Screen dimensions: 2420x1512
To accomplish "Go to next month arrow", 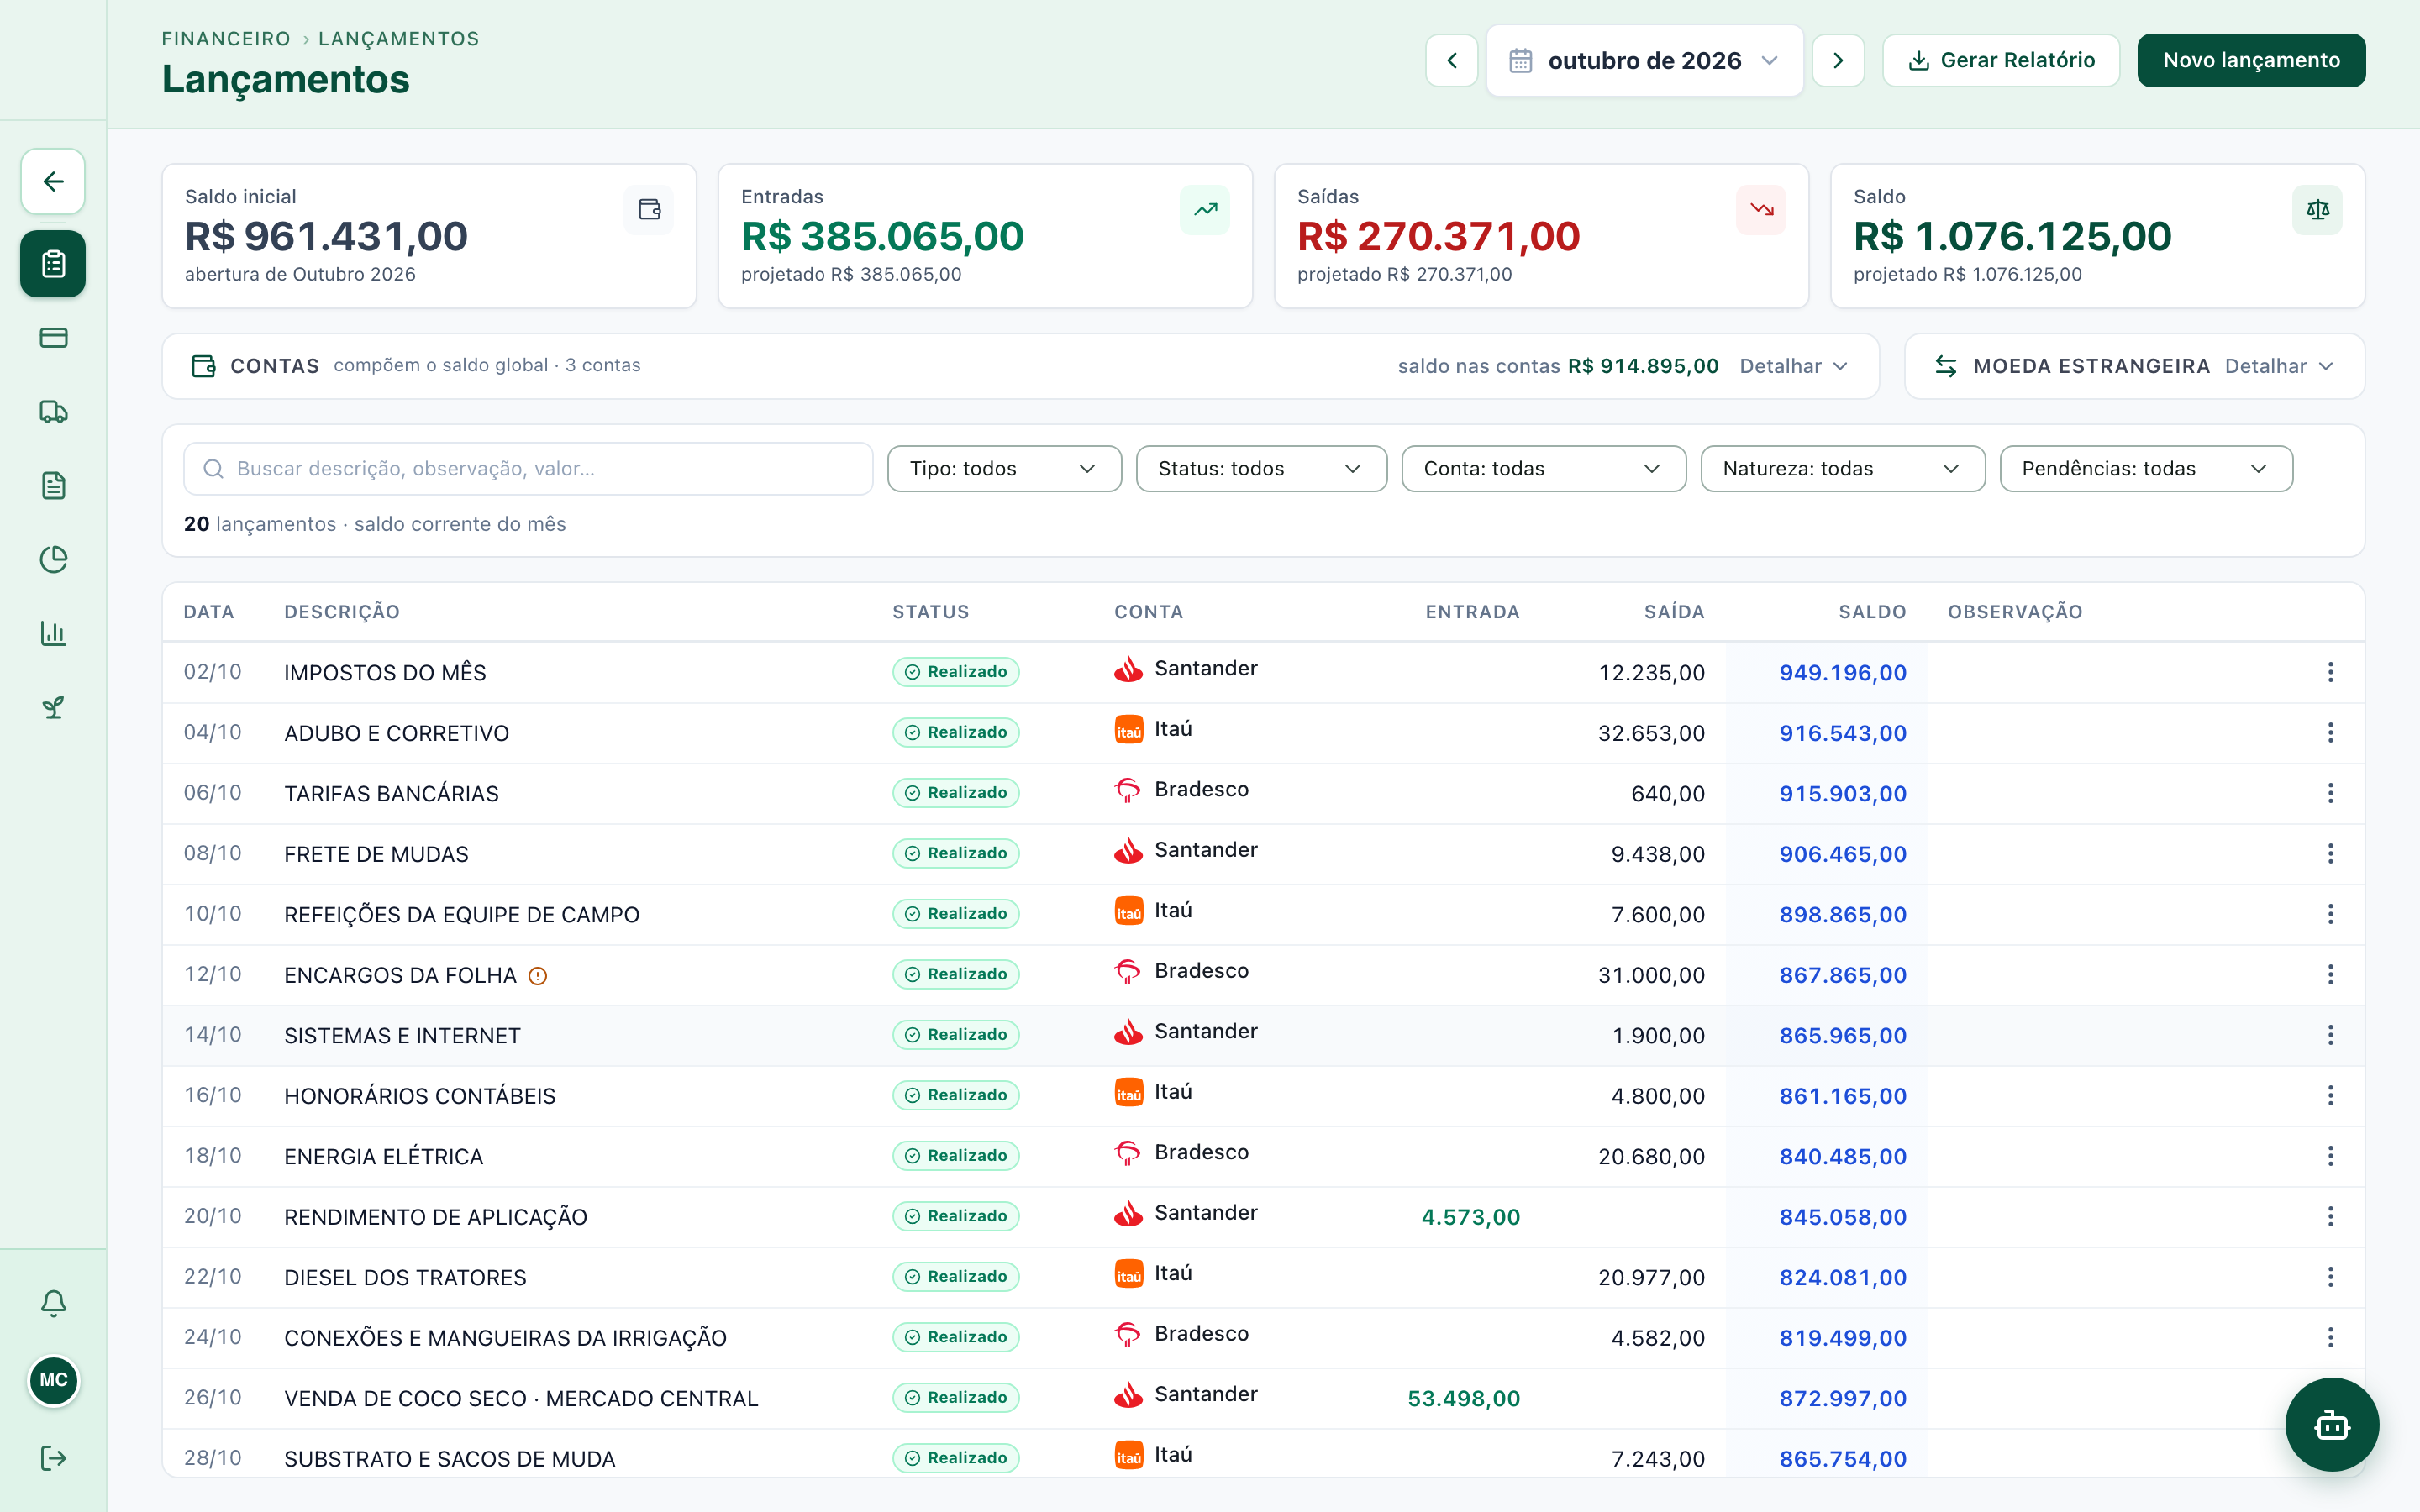I will (1838, 60).
